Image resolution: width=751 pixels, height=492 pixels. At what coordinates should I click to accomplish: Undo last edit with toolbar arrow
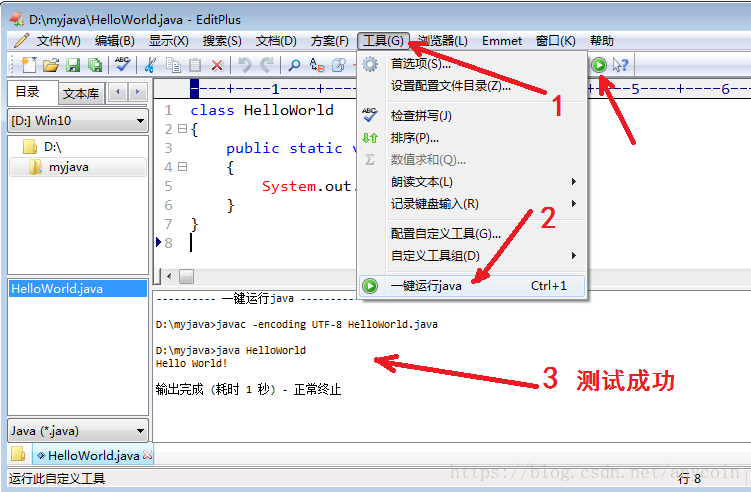click(245, 65)
